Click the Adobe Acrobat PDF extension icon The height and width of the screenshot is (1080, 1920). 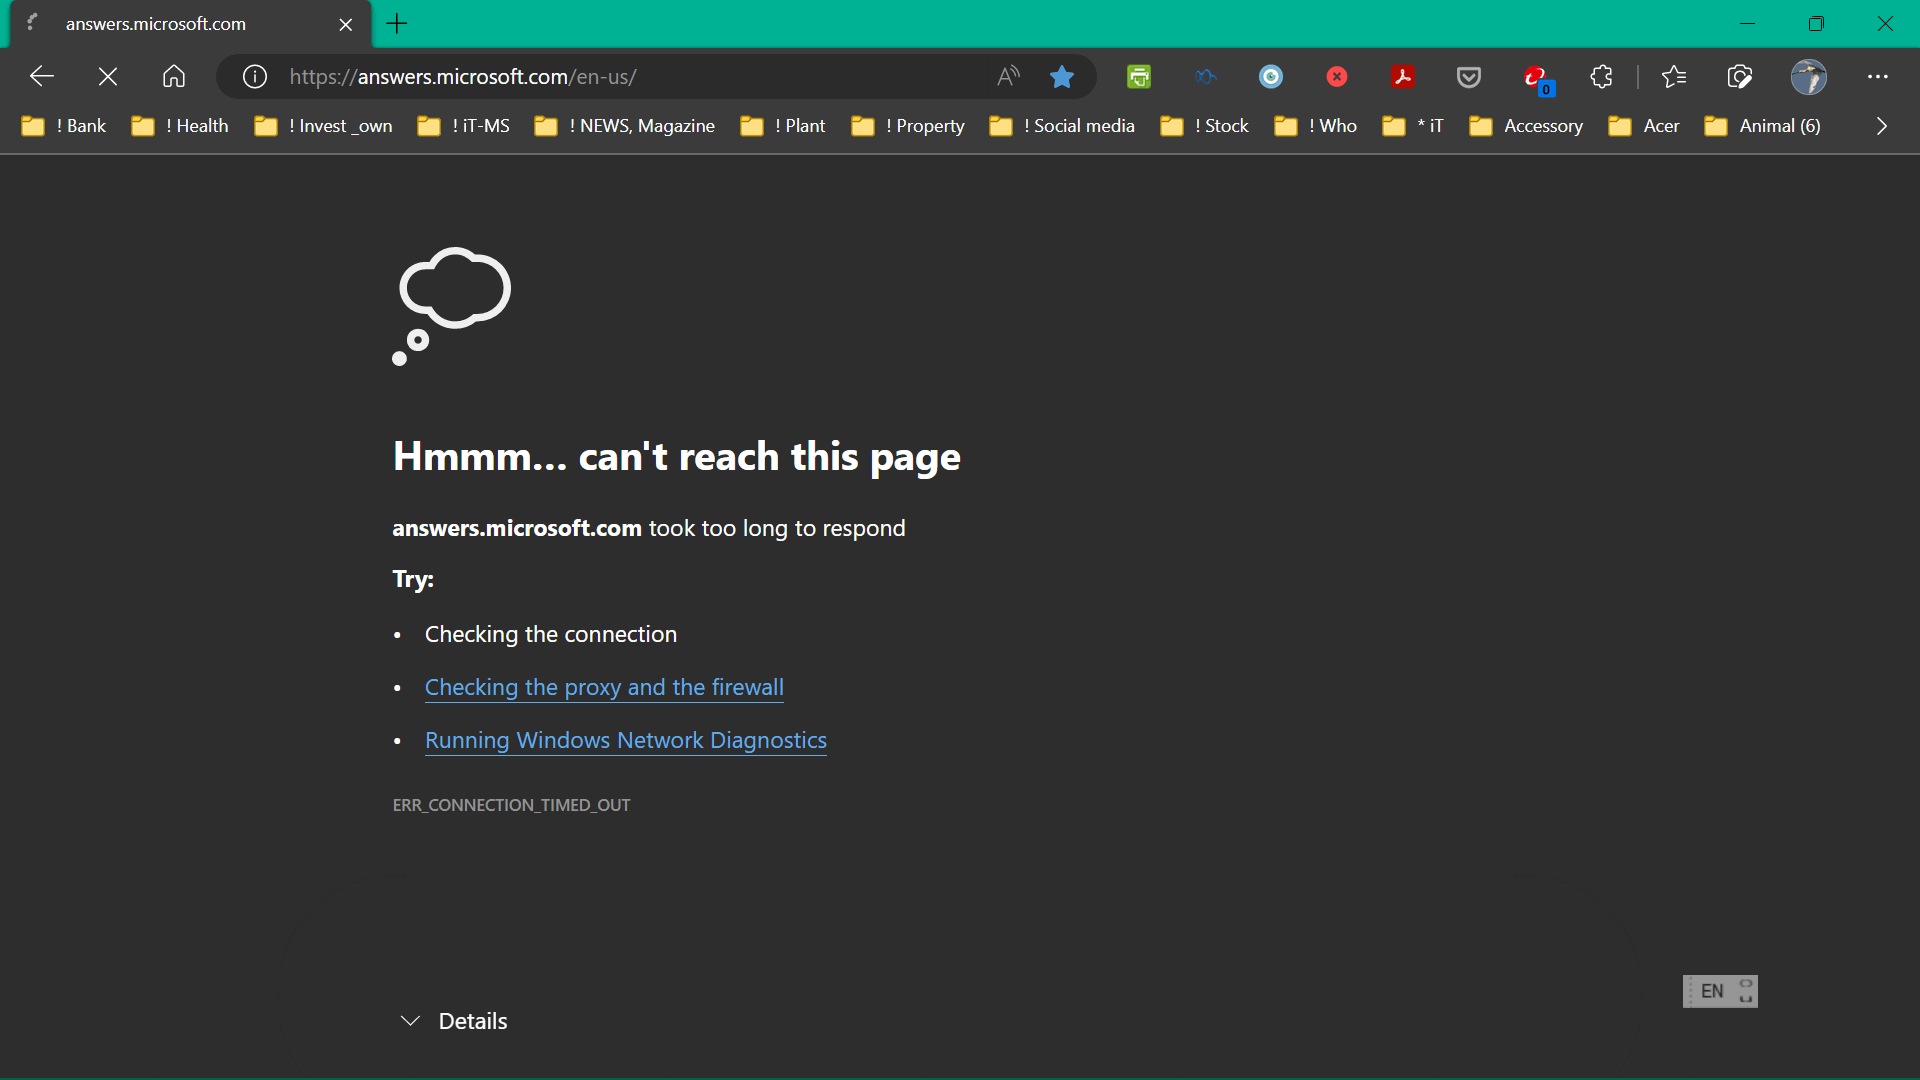tap(1403, 76)
